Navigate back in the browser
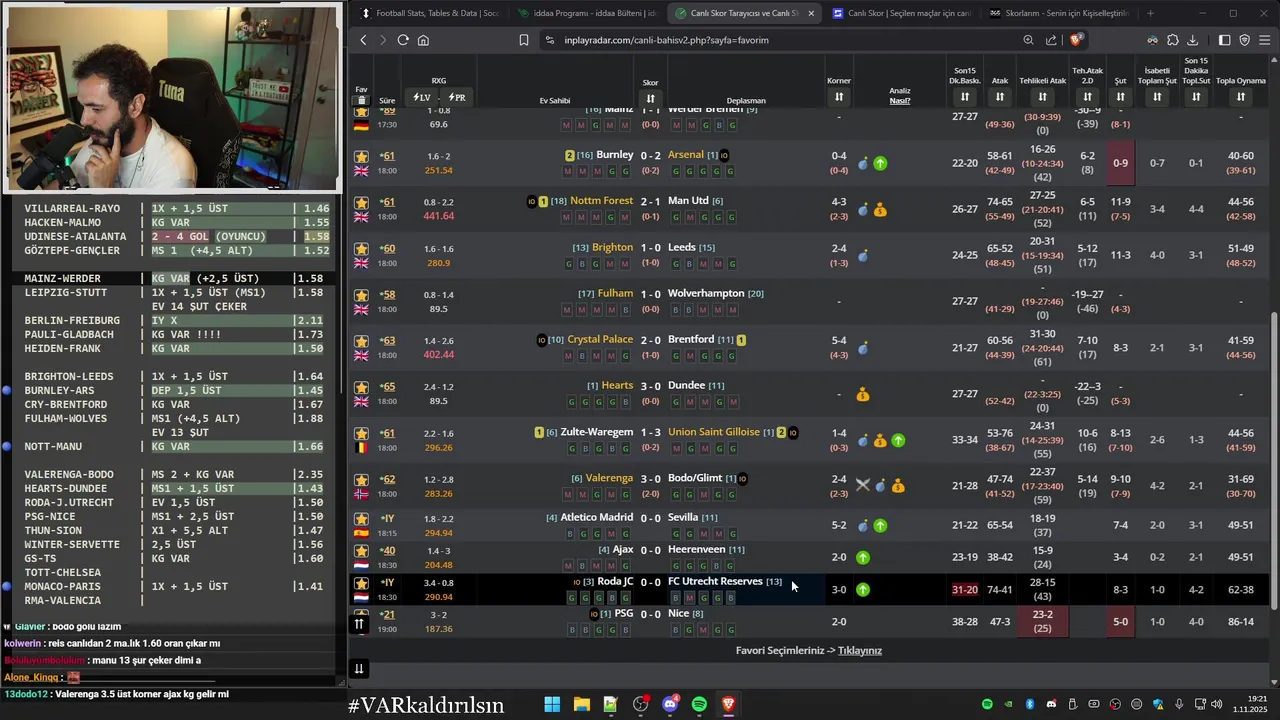This screenshot has width=1280, height=720. (x=363, y=40)
